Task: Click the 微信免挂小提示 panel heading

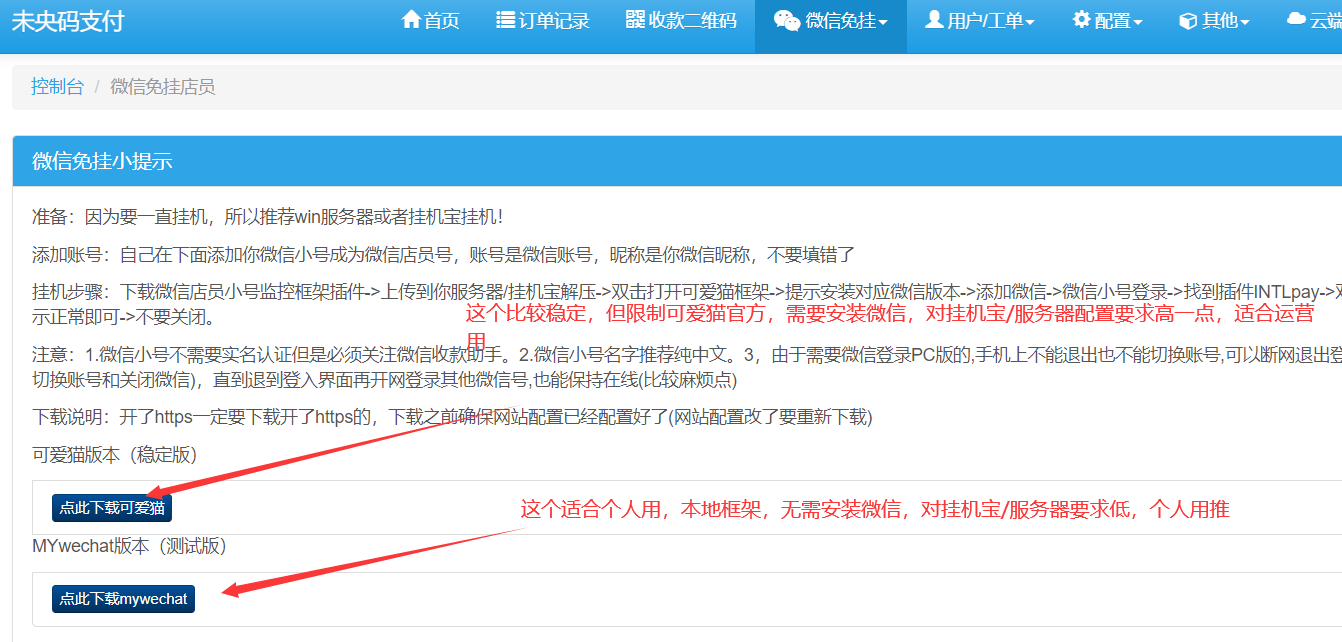Action: 102,161
